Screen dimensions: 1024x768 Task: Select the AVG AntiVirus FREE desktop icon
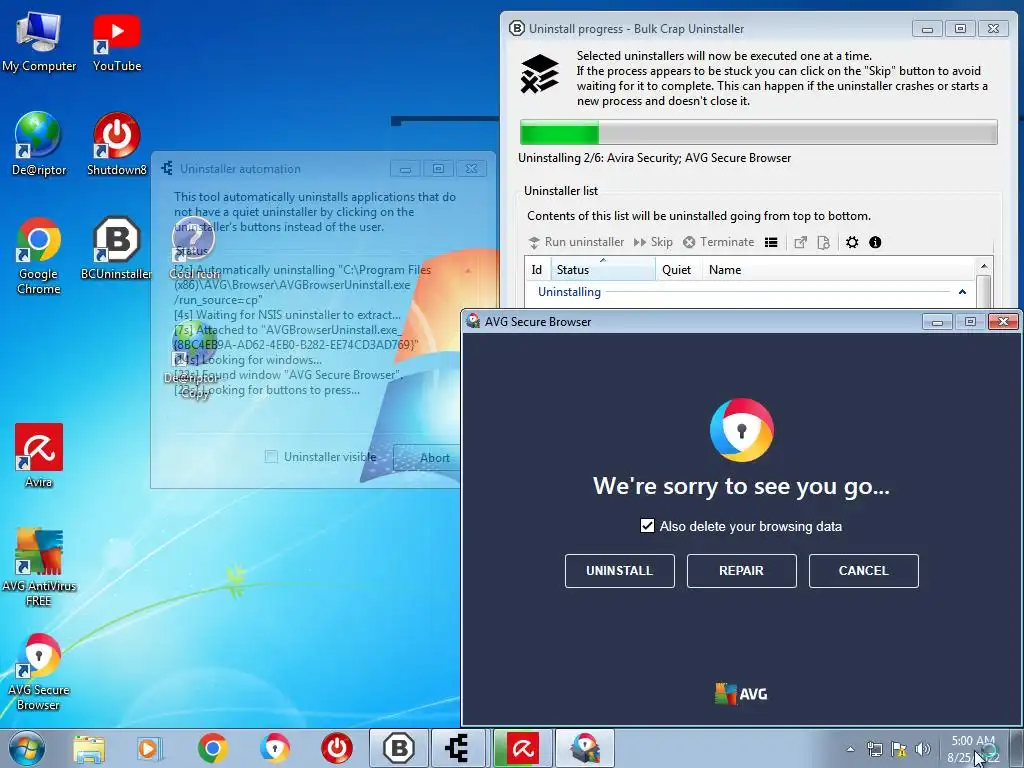point(39,568)
